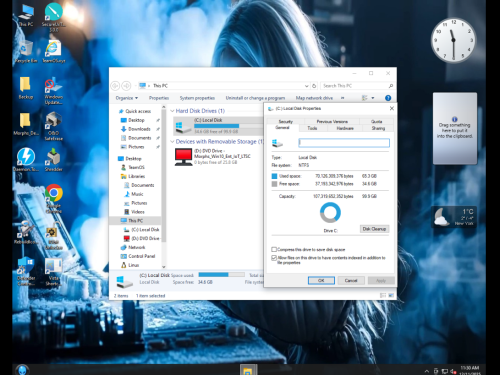
Task: Switch to the Security tab
Action: coord(286,122)
